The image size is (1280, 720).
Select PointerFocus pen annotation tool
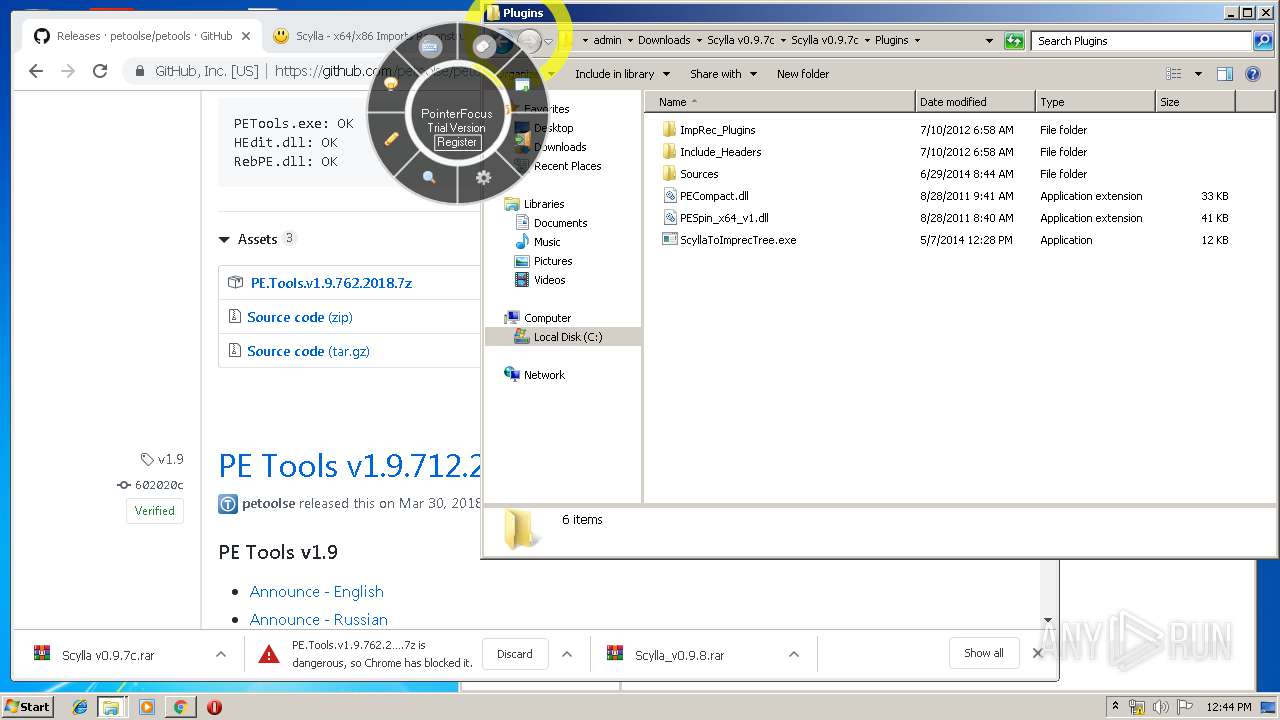pos(392,139)
